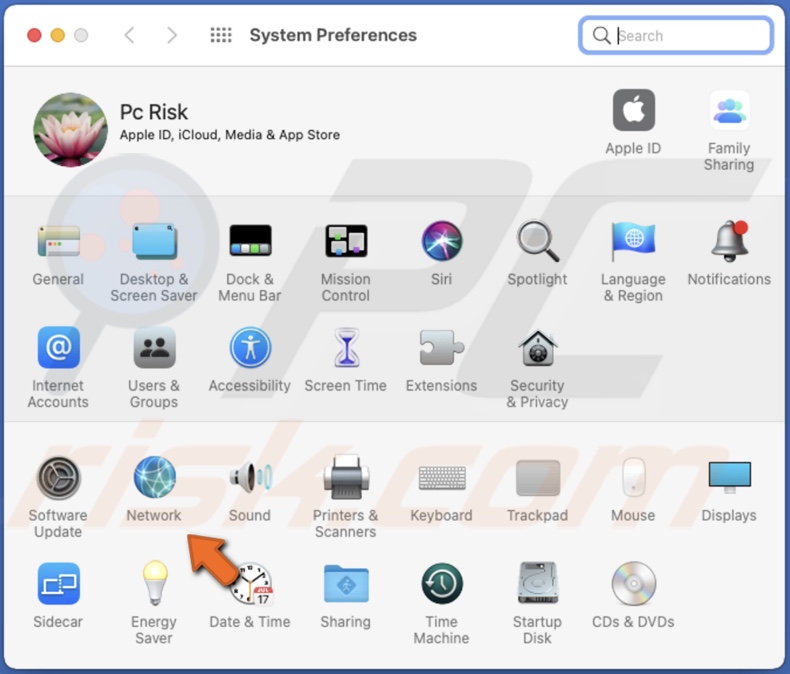
Task: Open the Accessibility pane
Action: pos(250,348)
